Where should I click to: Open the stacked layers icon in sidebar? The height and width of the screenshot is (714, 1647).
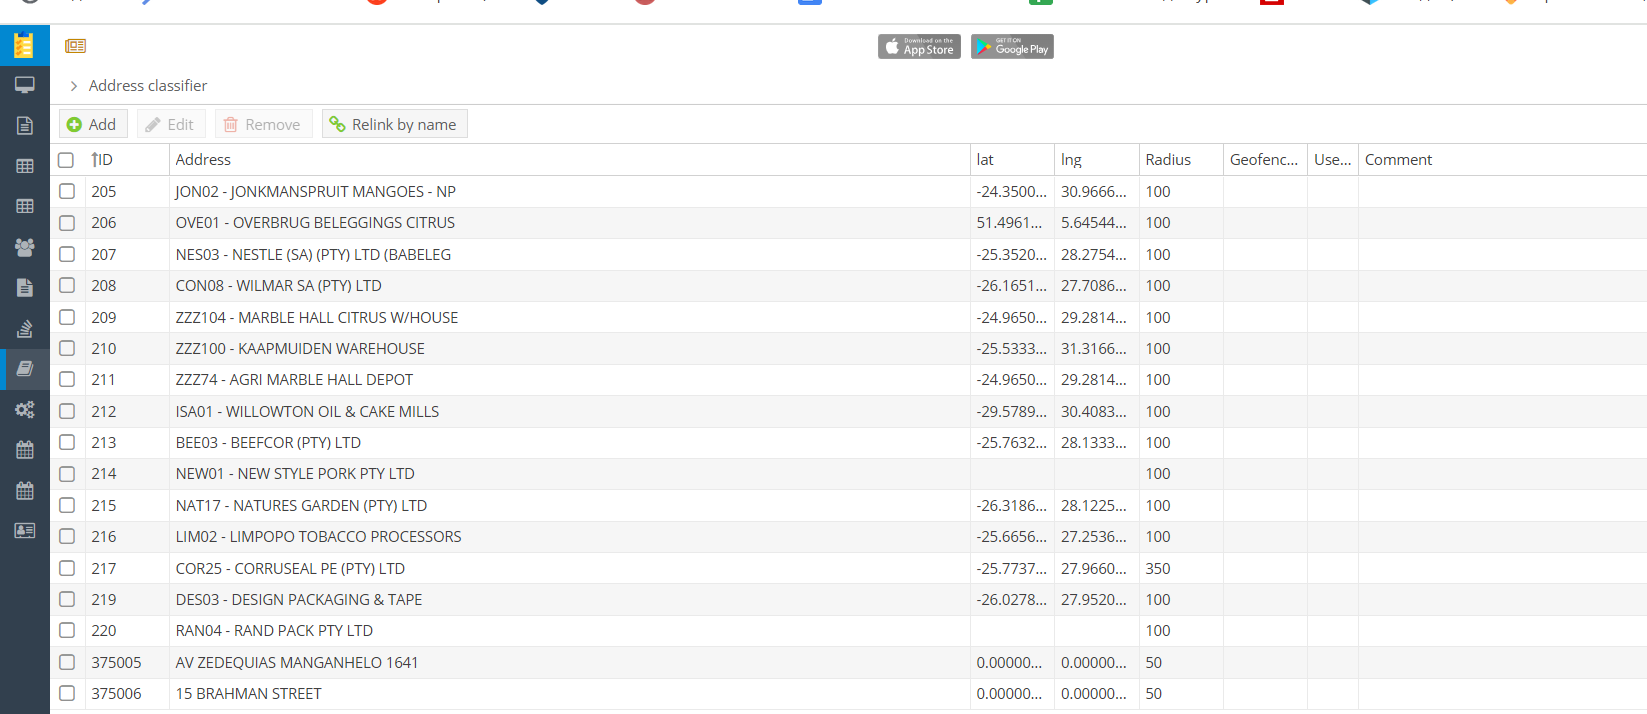(24, 328)
